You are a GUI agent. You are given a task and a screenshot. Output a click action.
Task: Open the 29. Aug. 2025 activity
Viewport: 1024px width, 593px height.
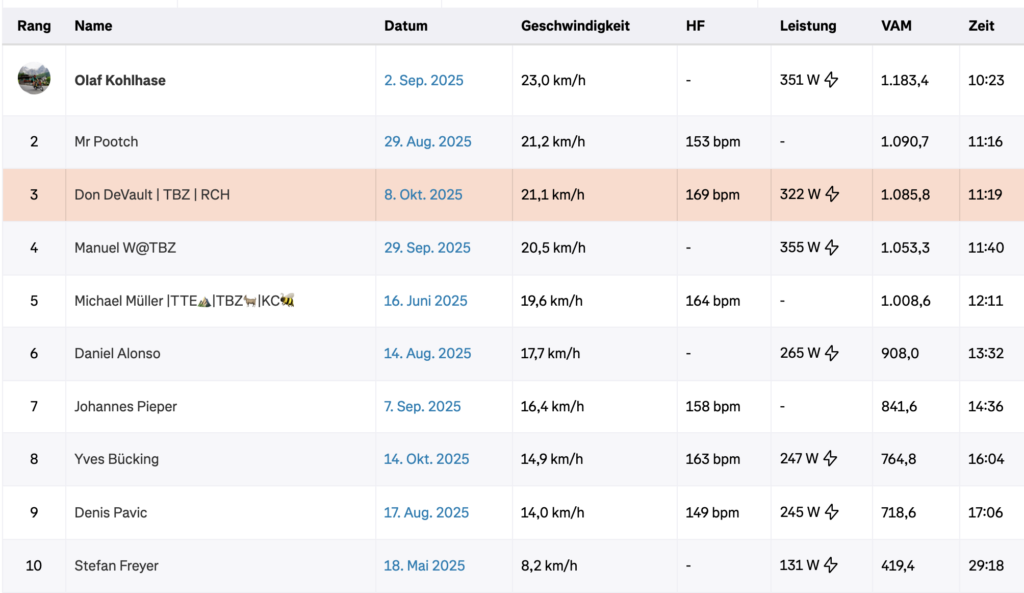[428, 141]
